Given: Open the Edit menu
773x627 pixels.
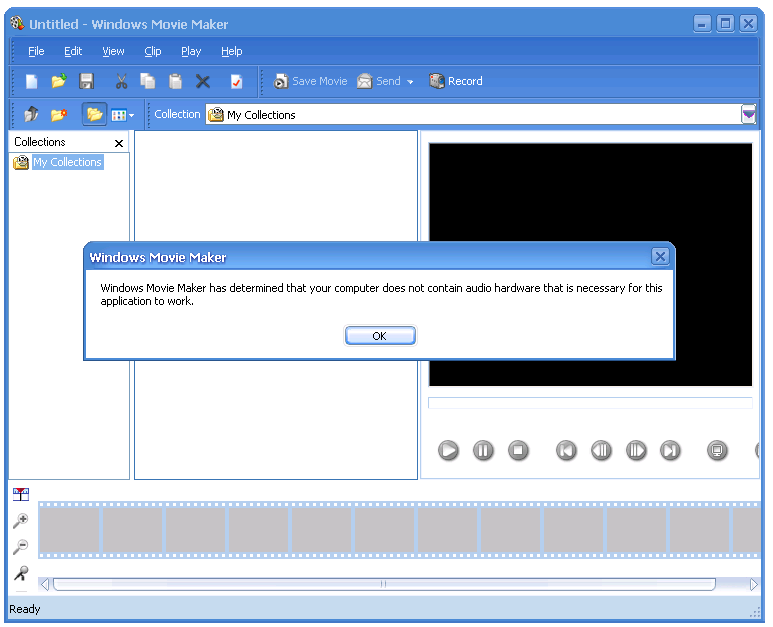Looking at the screenshot, I should 73,51.
